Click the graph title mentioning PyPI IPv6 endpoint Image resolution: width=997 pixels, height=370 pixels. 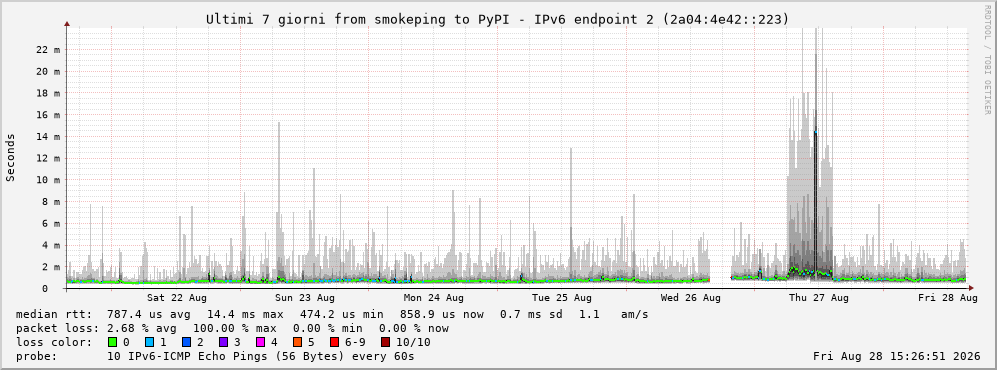pos(498,20)
